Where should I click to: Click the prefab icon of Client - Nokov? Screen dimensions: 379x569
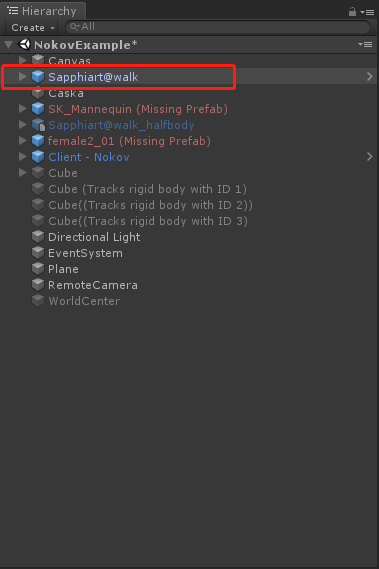pos(38,157)
